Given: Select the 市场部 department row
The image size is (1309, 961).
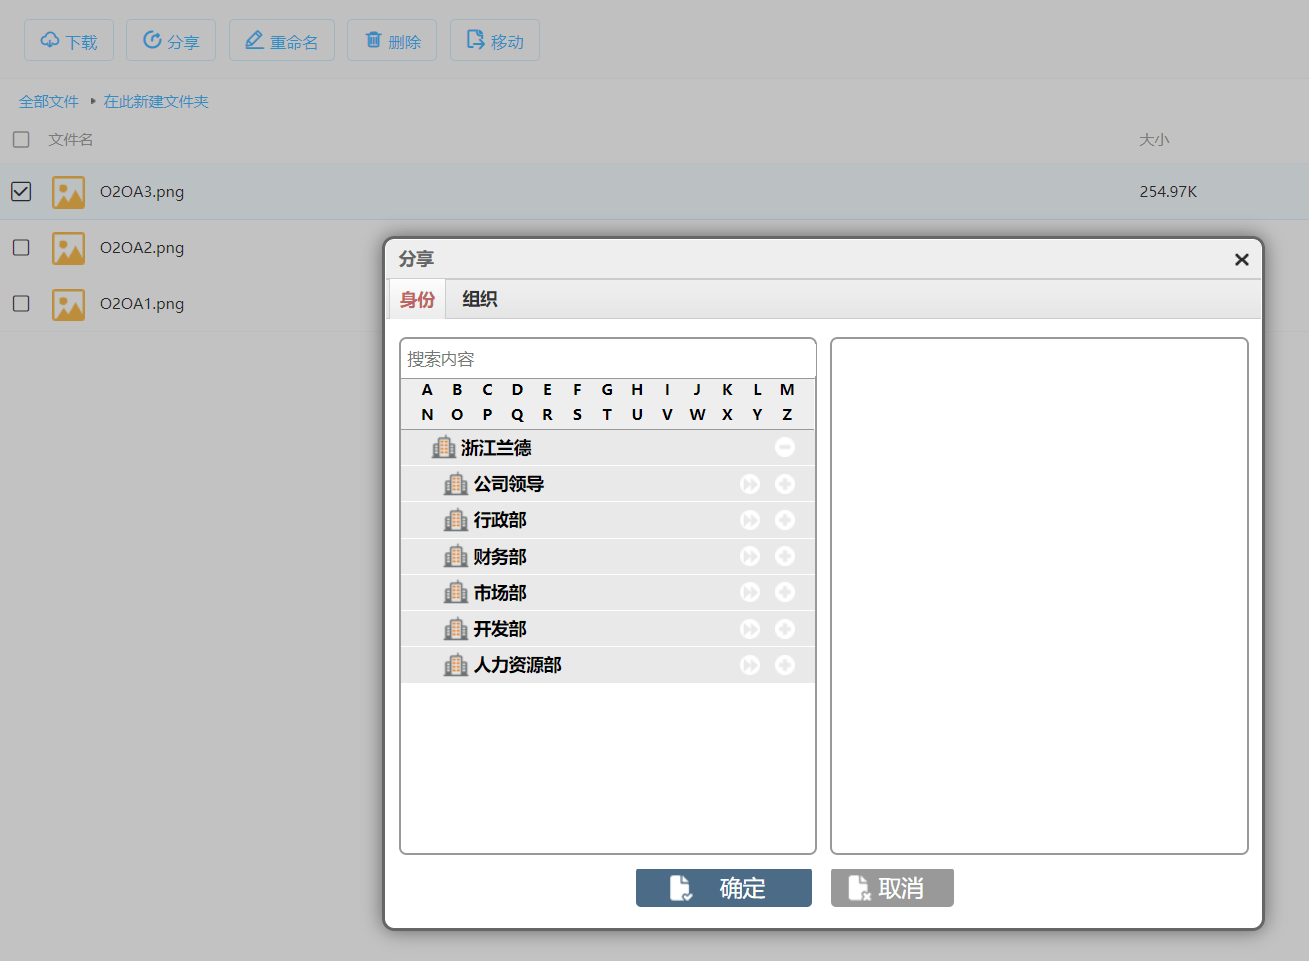Looking at the screenshot, I should [x=608, y=592].
